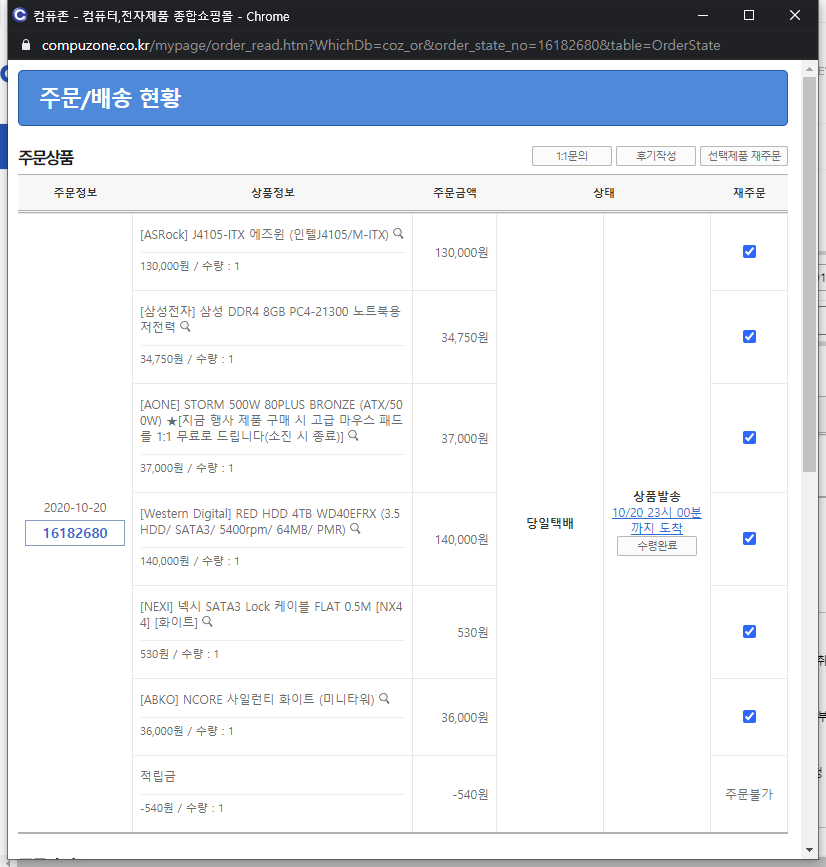Click magnifier icon beside ABKO NCORE case

click(384, 699)
